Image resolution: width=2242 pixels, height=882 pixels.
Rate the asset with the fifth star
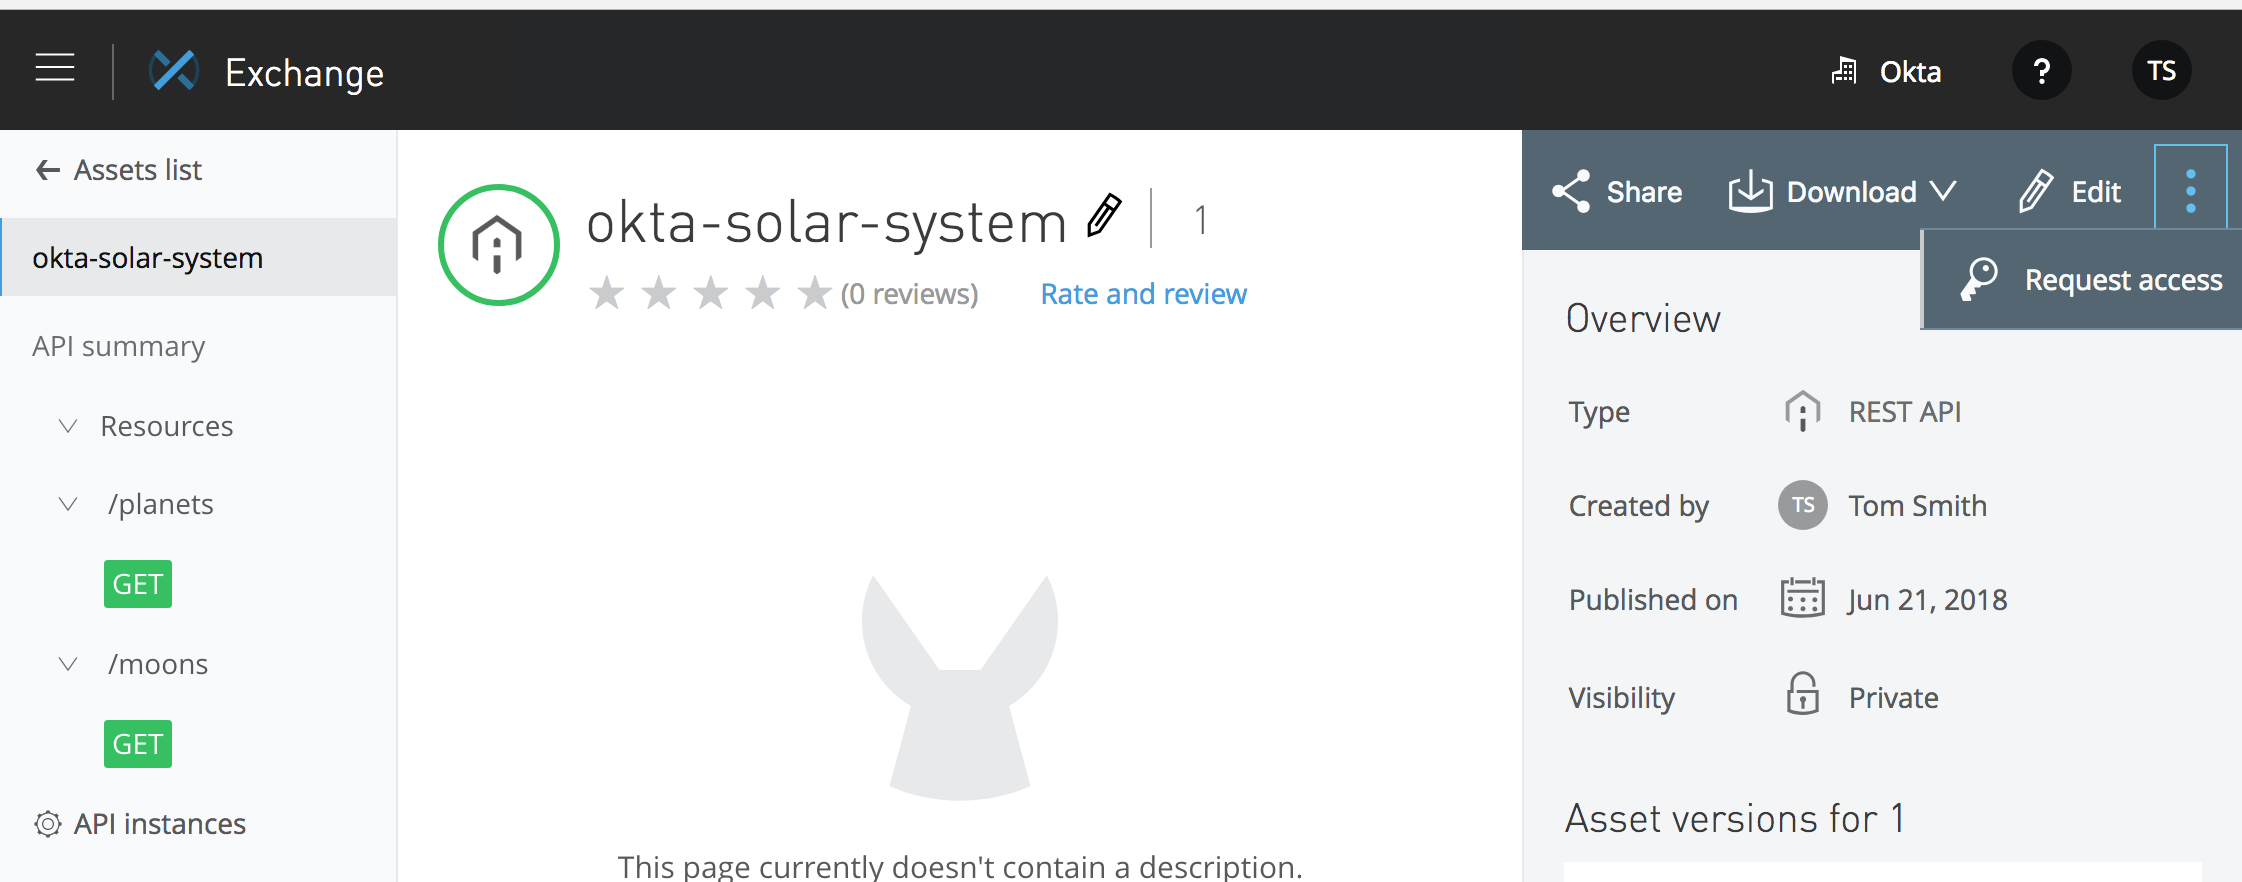coord(814,294)
